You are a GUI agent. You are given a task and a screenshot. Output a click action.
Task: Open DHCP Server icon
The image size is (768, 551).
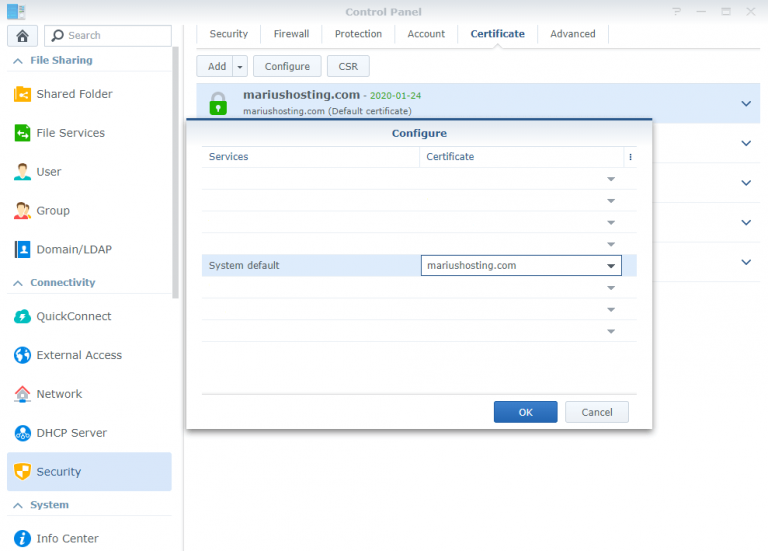[x=22, y=433]
